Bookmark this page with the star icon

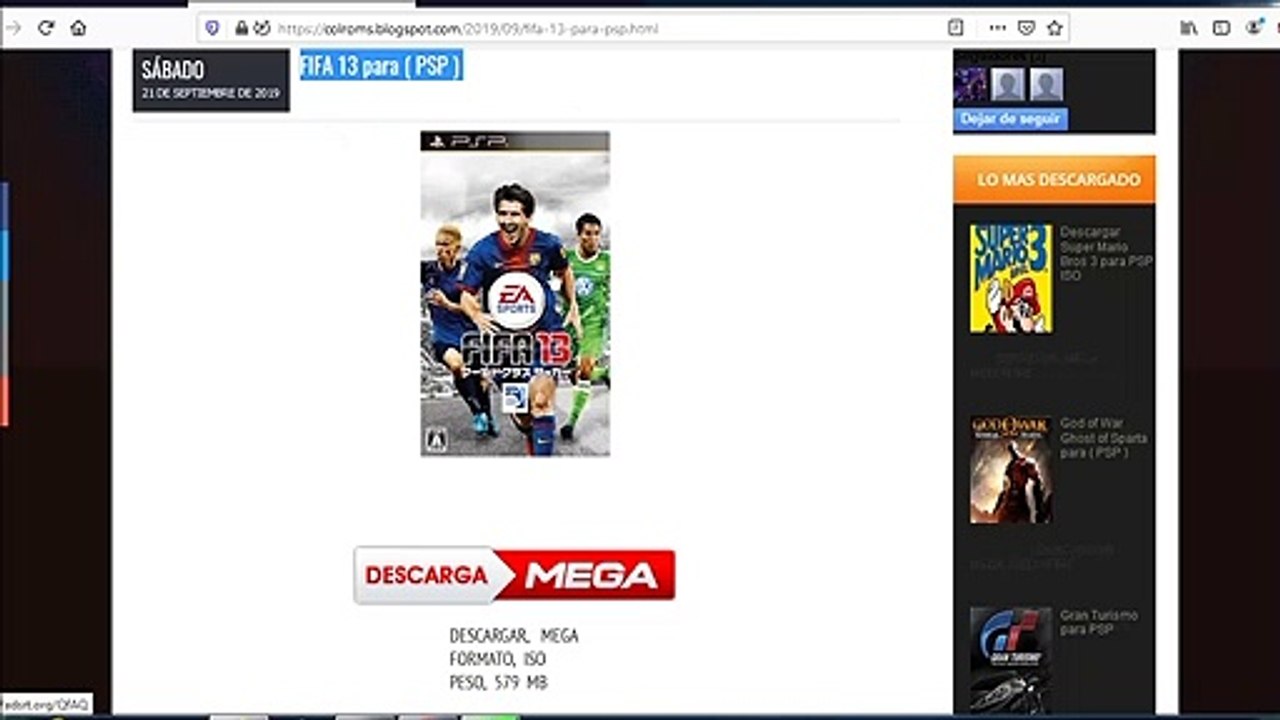[1054, 28]
